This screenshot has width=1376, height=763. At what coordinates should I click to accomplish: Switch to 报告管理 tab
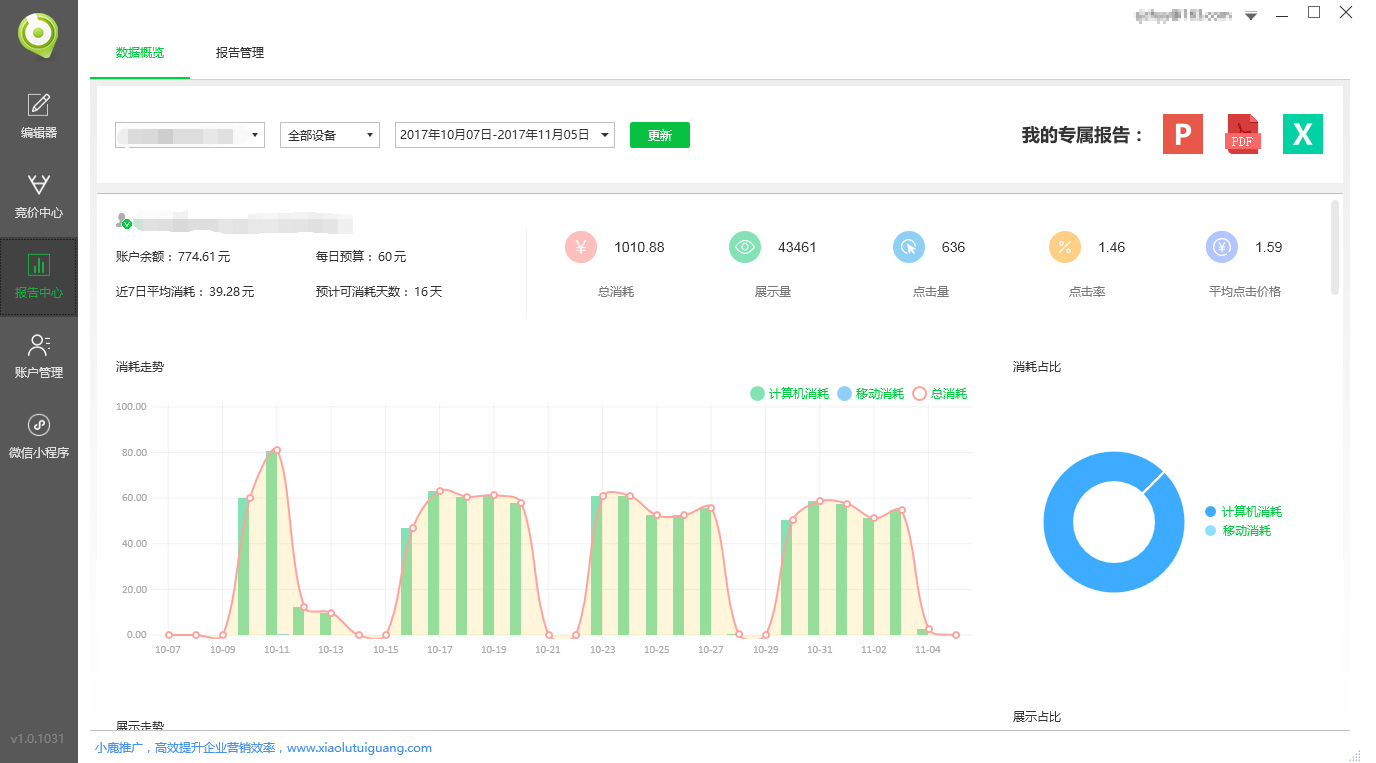tap(240, 53)
